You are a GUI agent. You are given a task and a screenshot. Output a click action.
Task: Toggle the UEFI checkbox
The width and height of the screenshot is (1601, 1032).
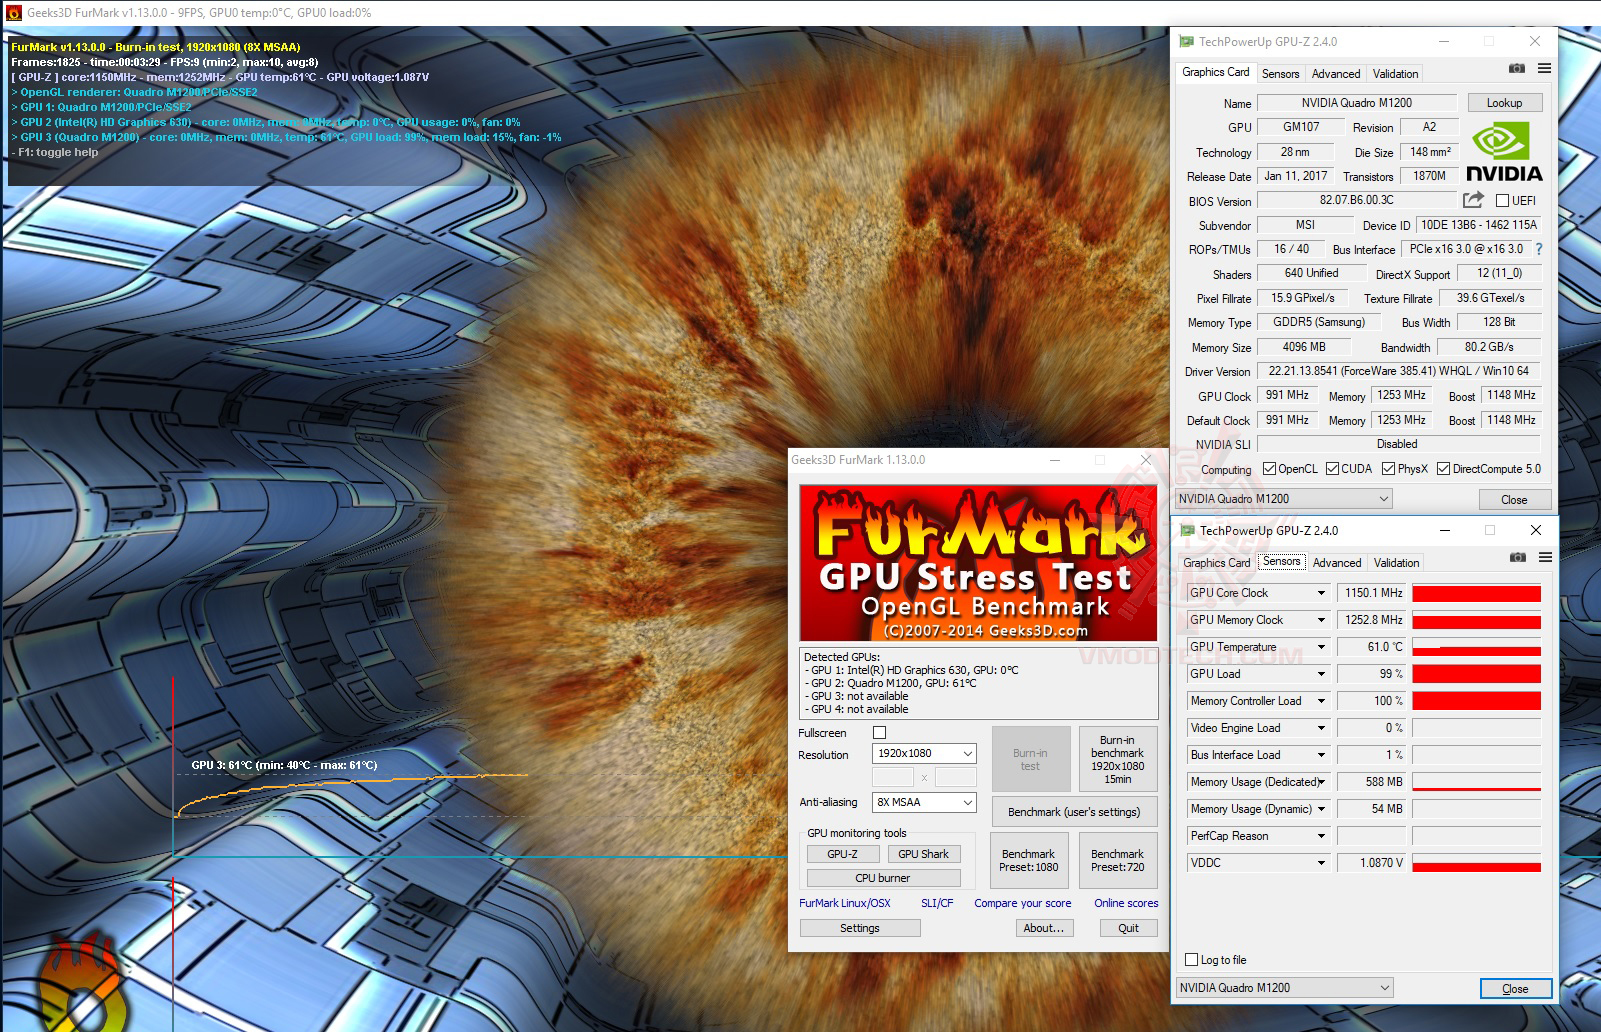pyautogui.click(x=1502, y=200)
